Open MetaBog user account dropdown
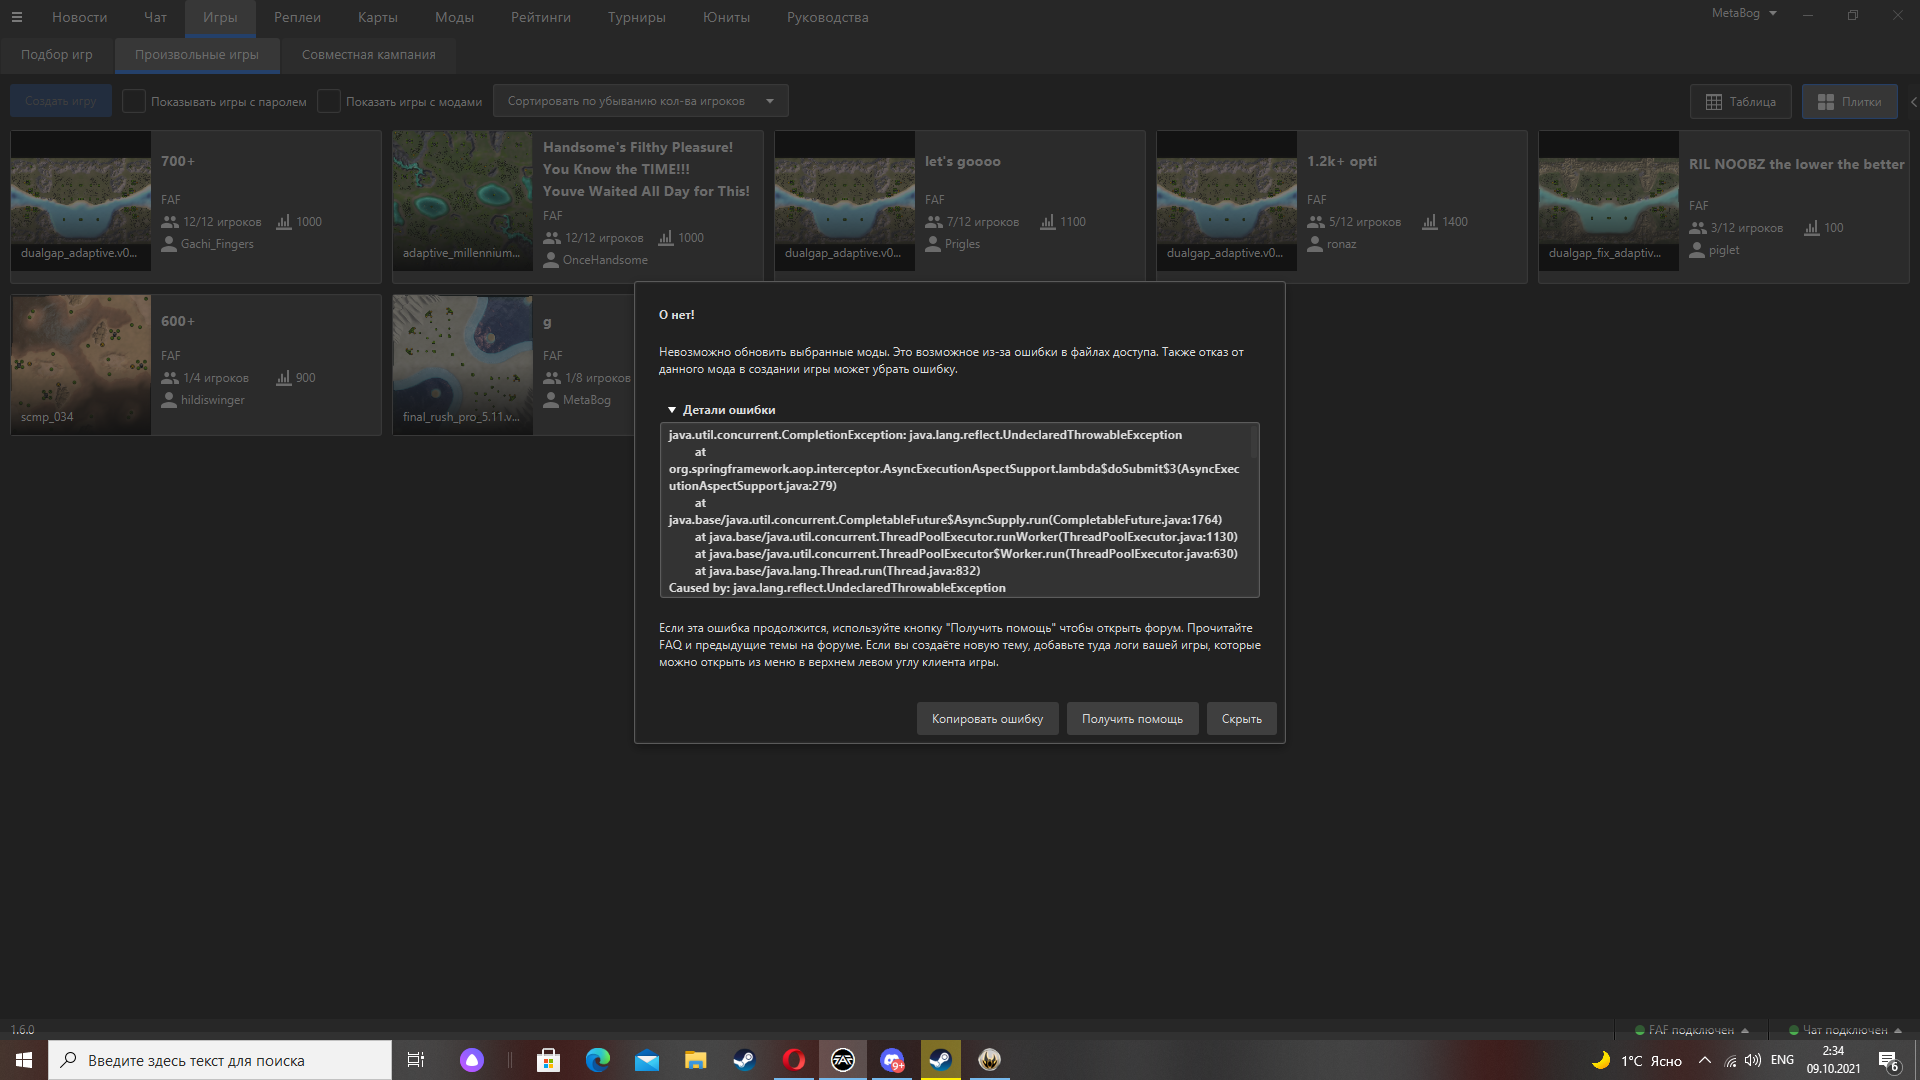This screenshot has width=1920, height=1080. (x=1744, y=13)
